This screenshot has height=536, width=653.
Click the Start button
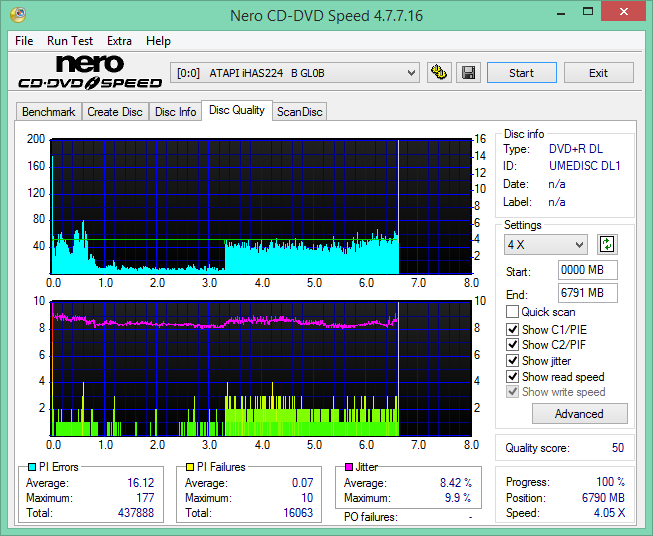(521, 73)
